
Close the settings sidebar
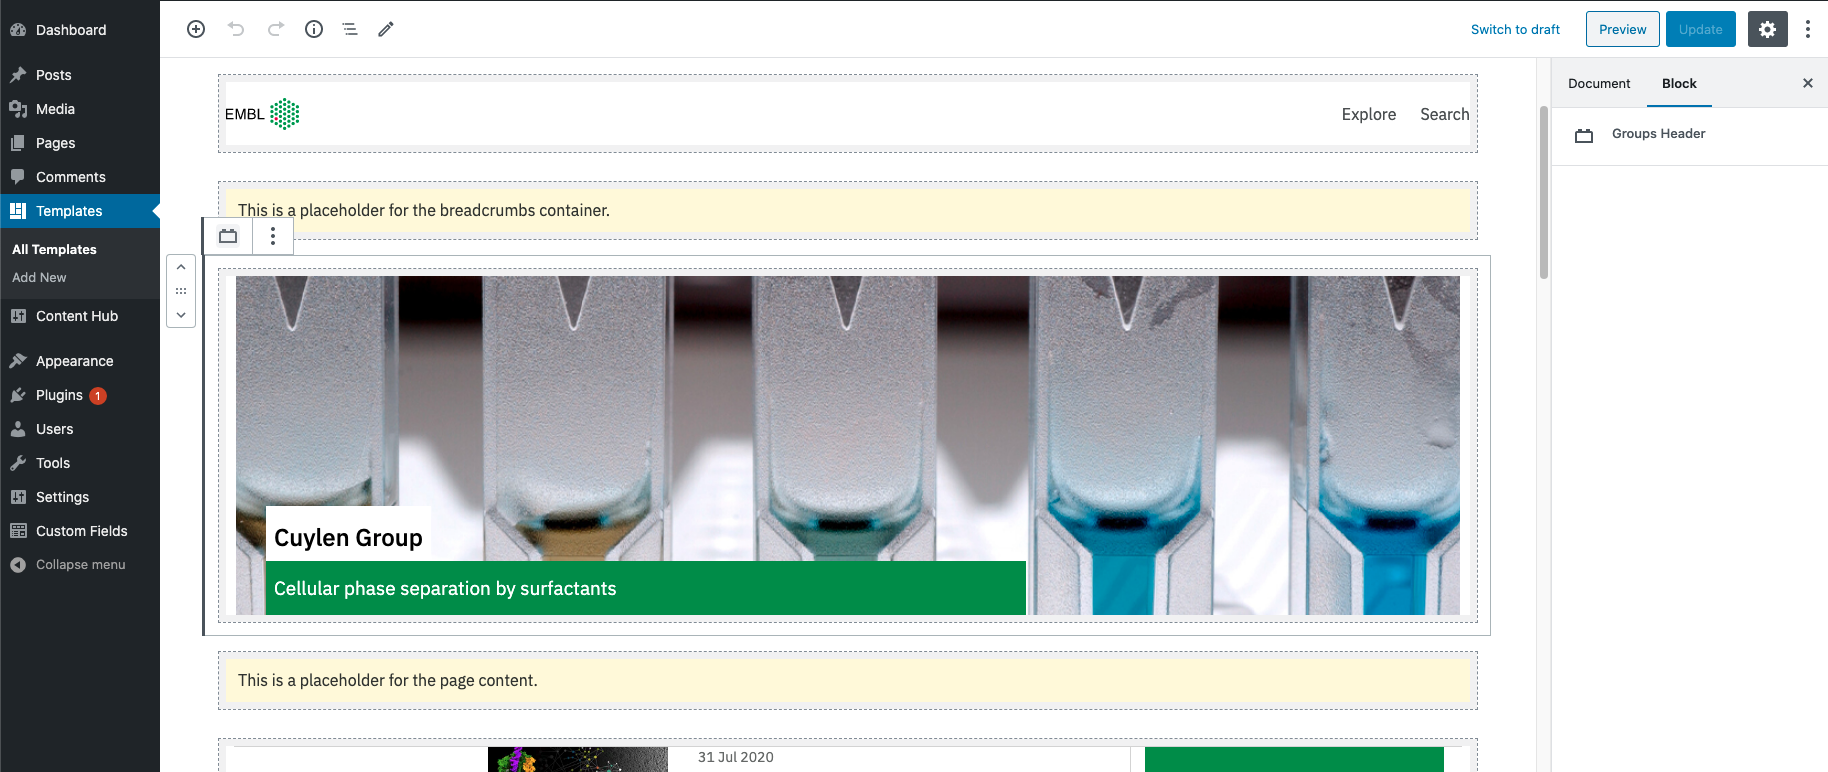[1807, 83]
